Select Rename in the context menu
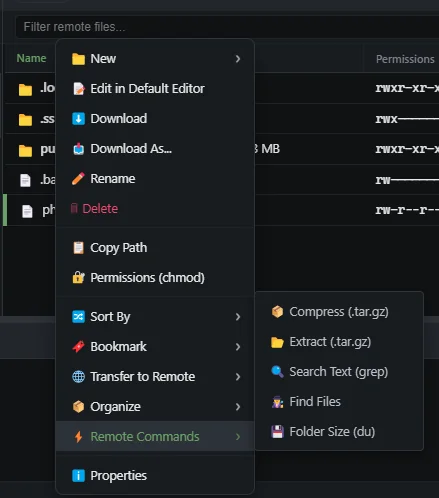This screenshot has width=439, height=498. pos(155,179)
